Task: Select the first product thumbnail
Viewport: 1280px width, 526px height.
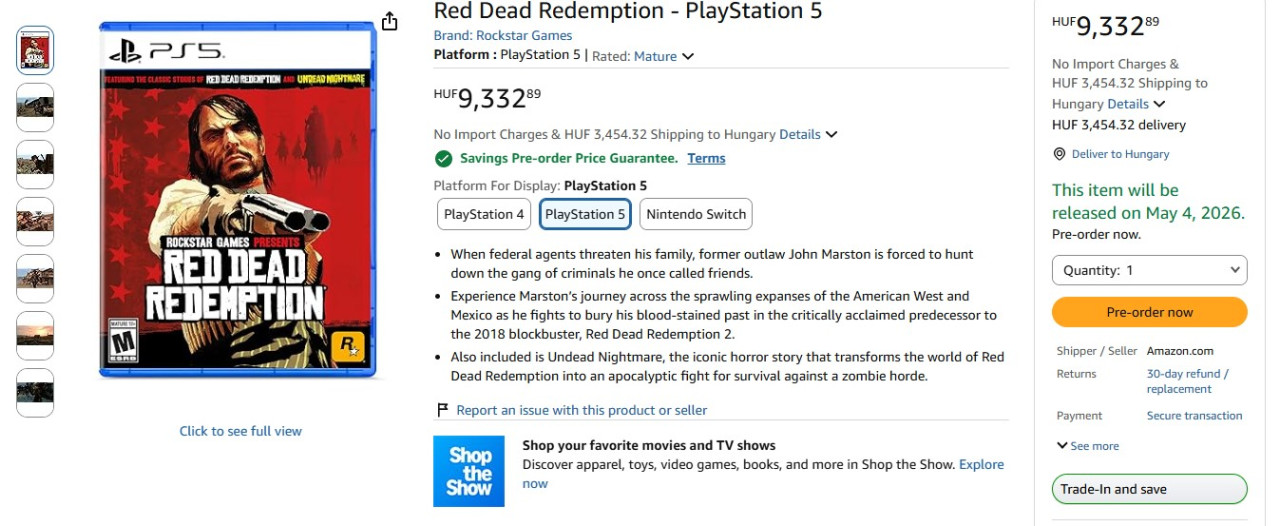Action: [35, 50]
